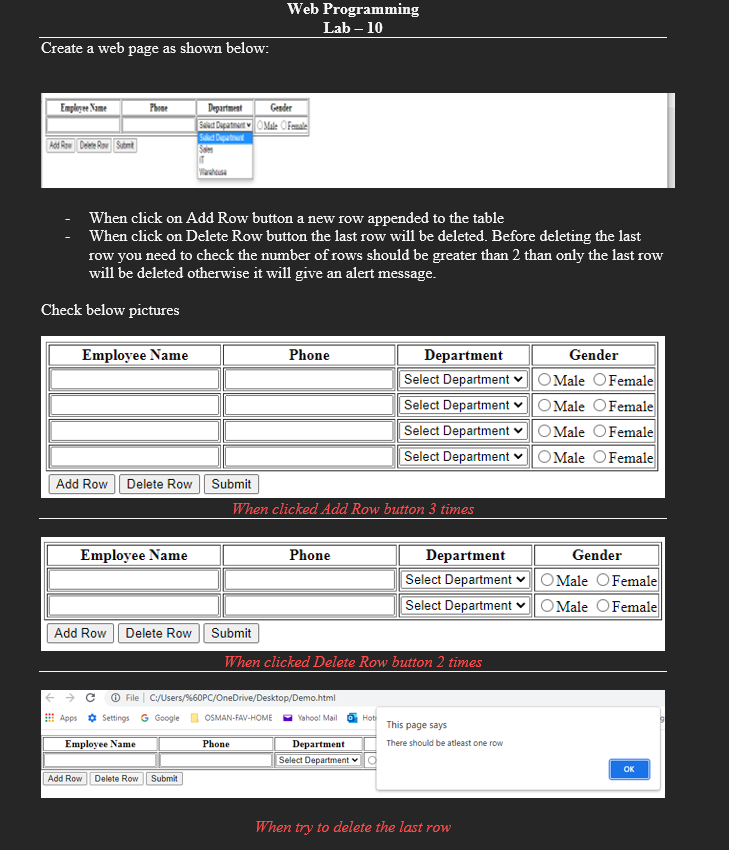
Task: Click Add Row below the two-row table
Action: tap(80, 633)
